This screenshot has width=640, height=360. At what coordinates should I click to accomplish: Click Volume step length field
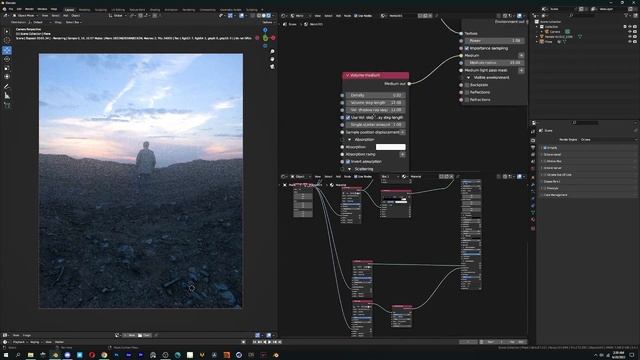[x=376, y=103]
